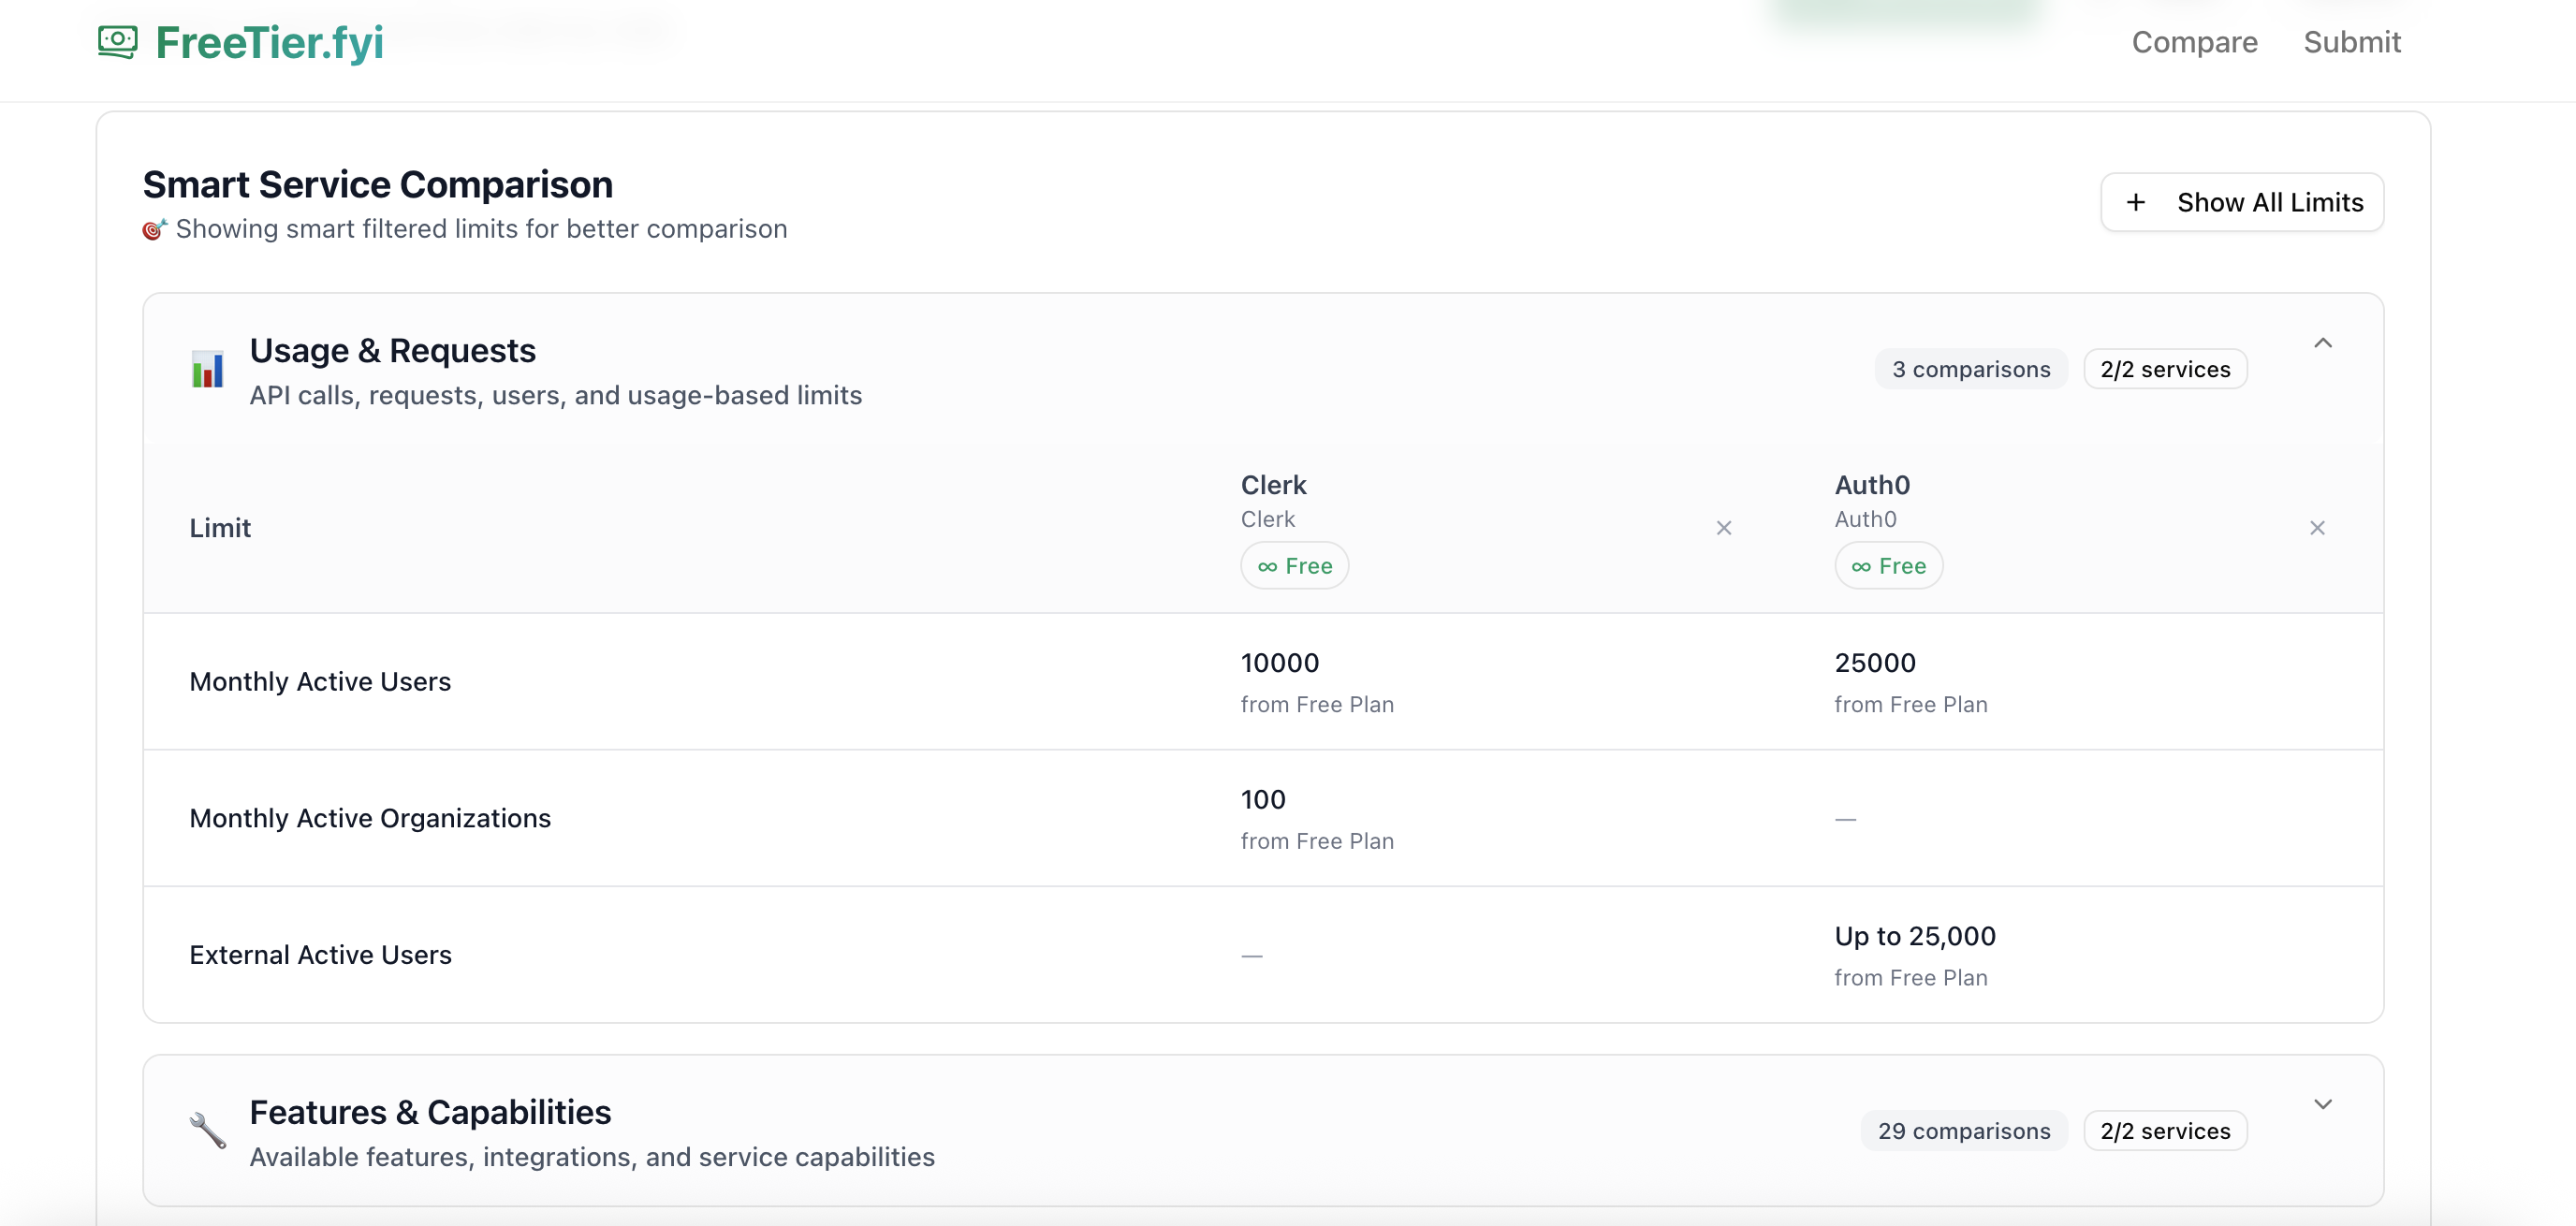Open the Compare page in the navigation
This screenshot has height=1226, width=2576.
(x=2194, y=42)
